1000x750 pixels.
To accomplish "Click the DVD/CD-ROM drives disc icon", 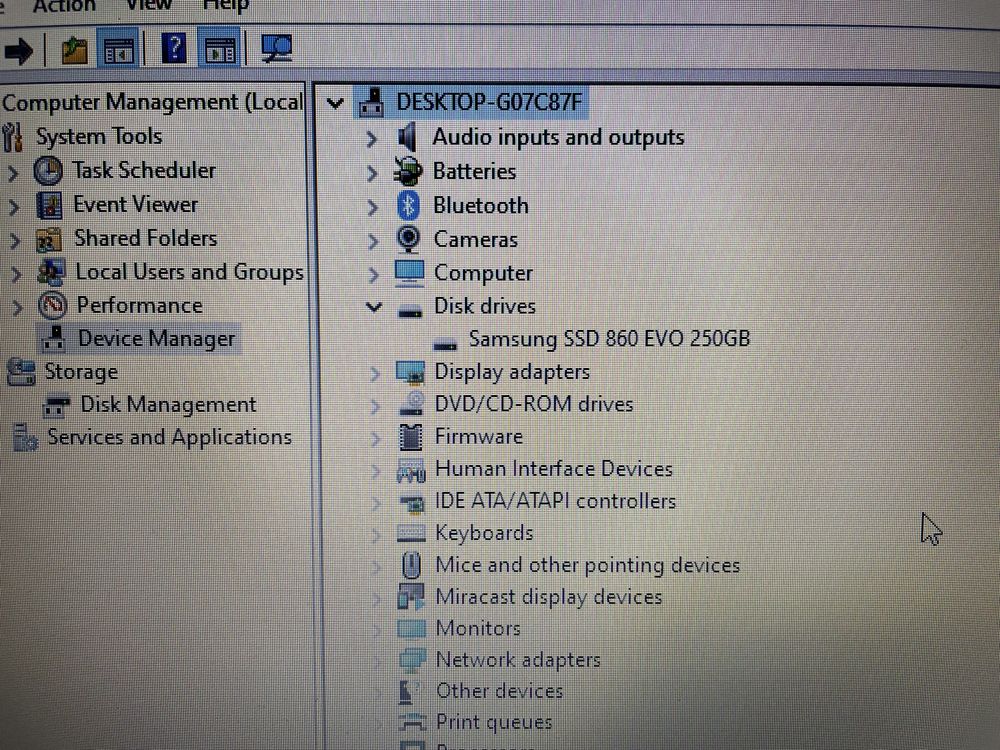I will pos(411,404).
